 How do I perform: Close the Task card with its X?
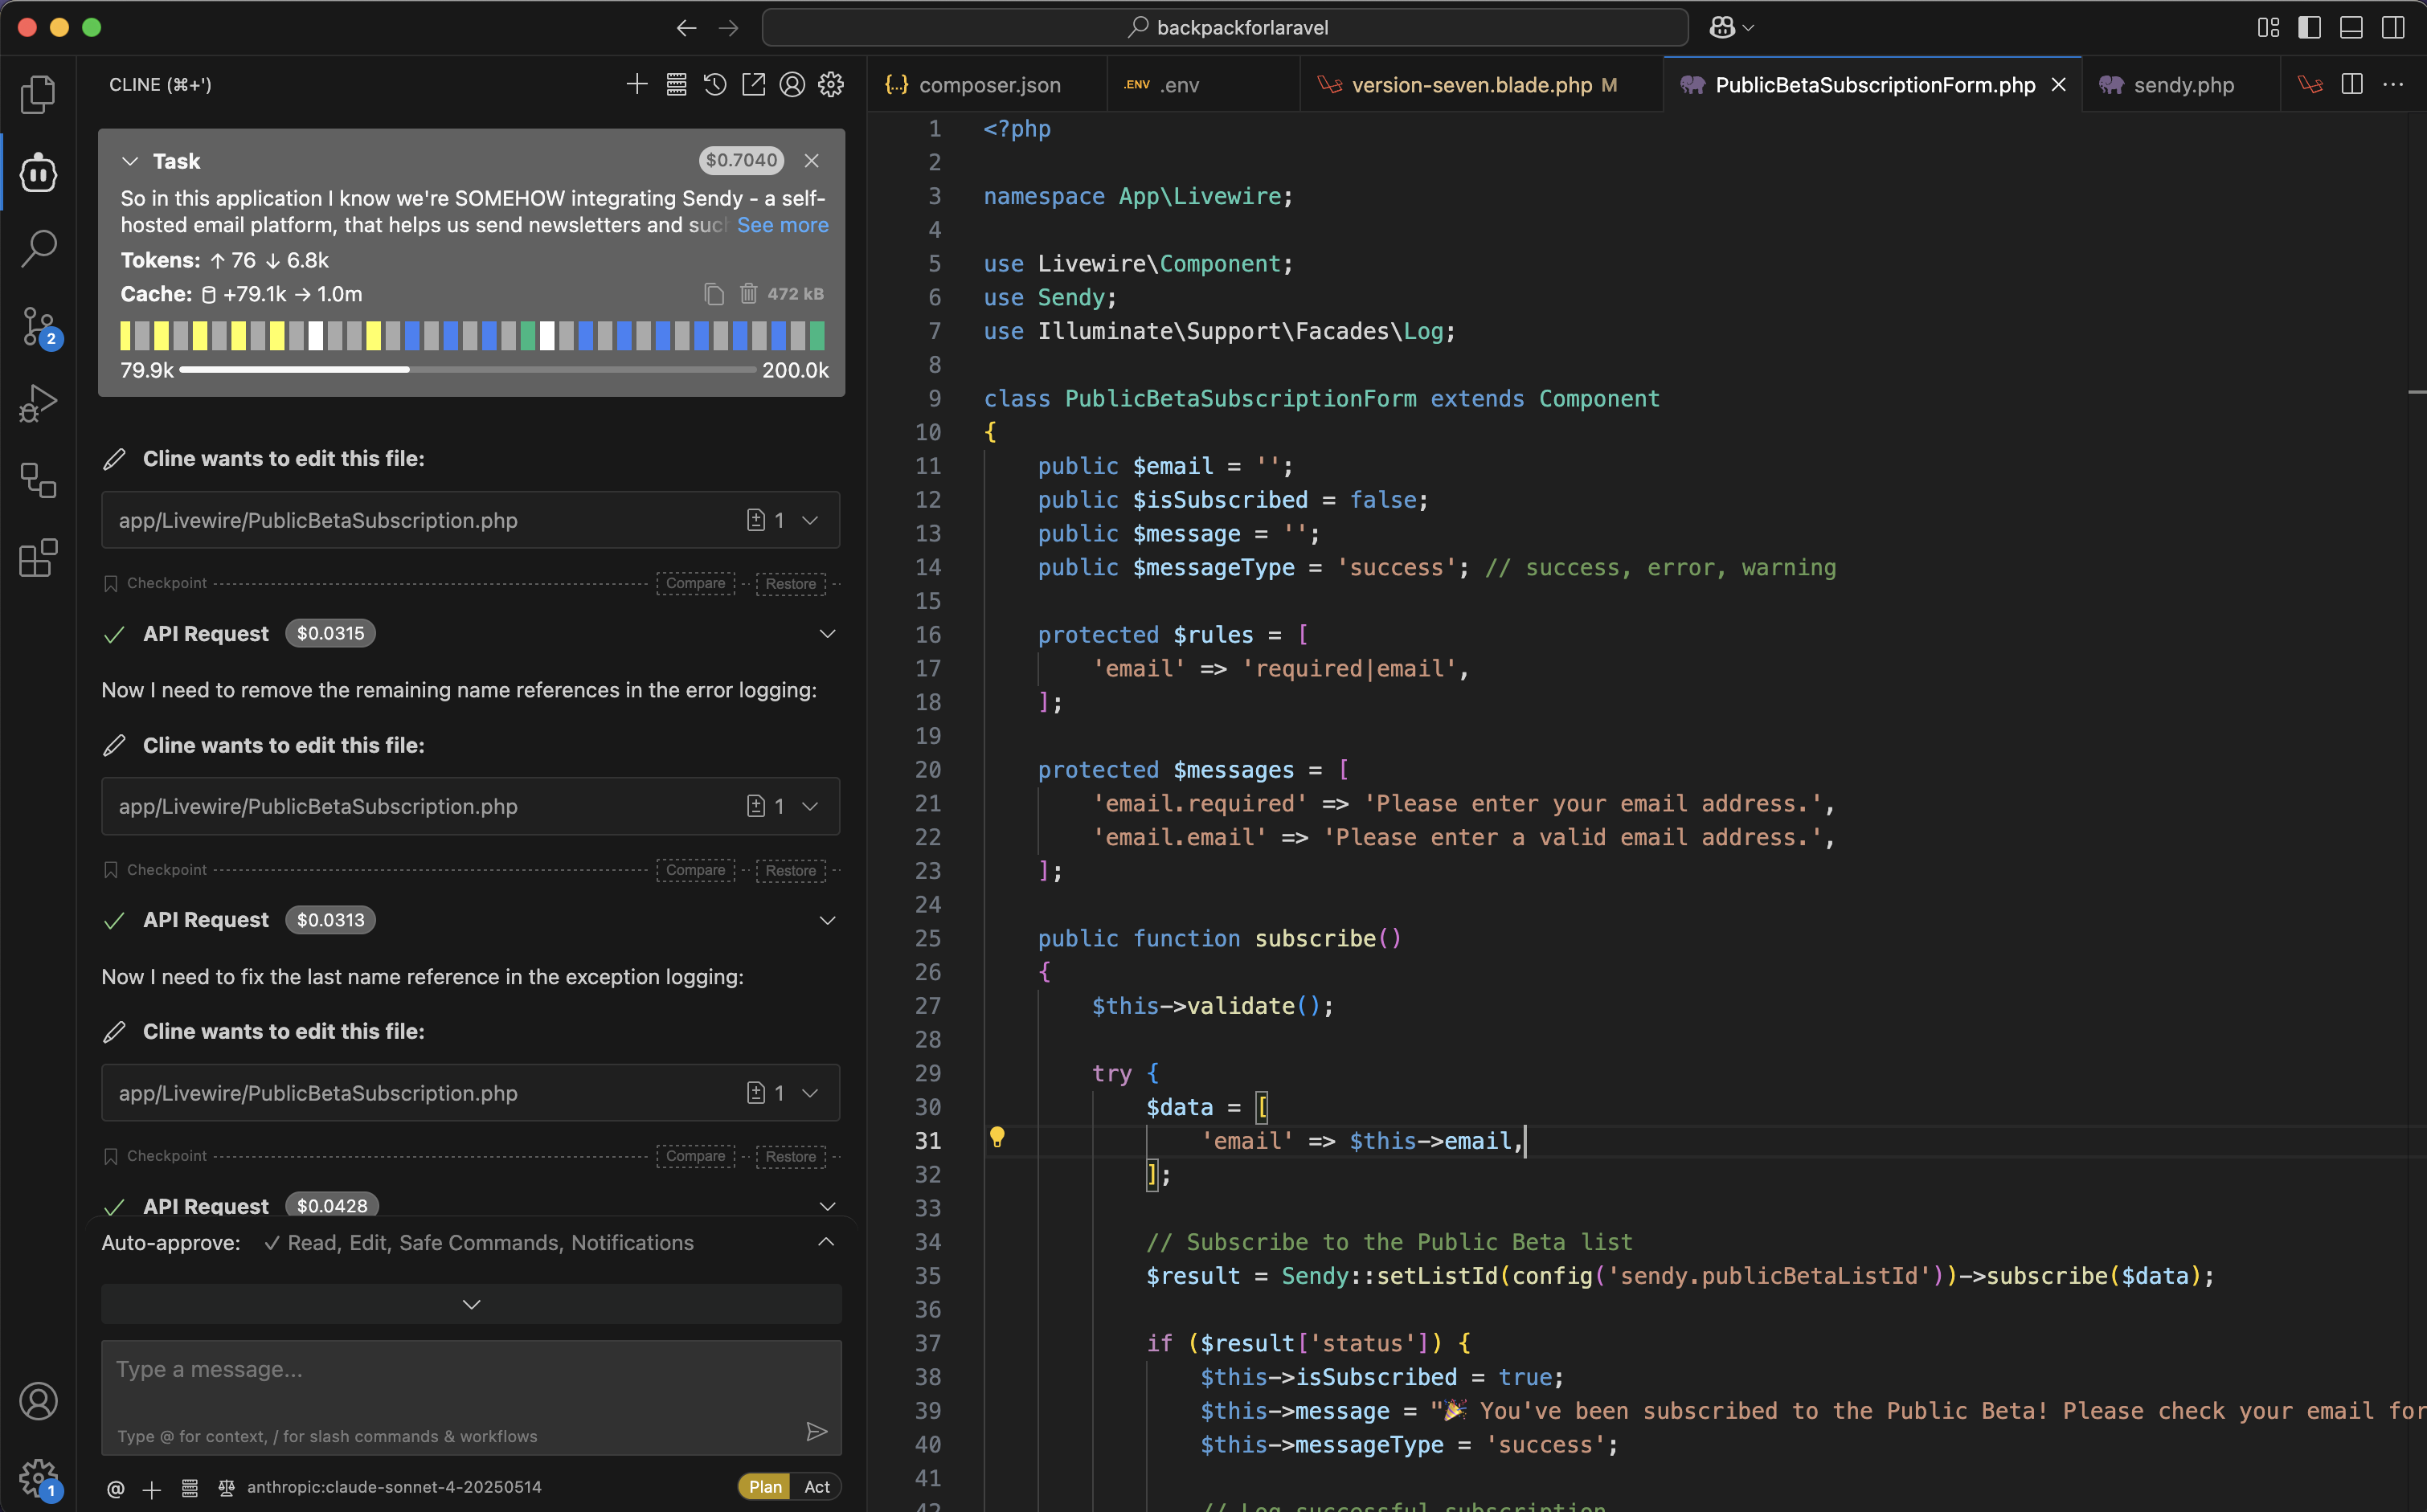[812, 161]
